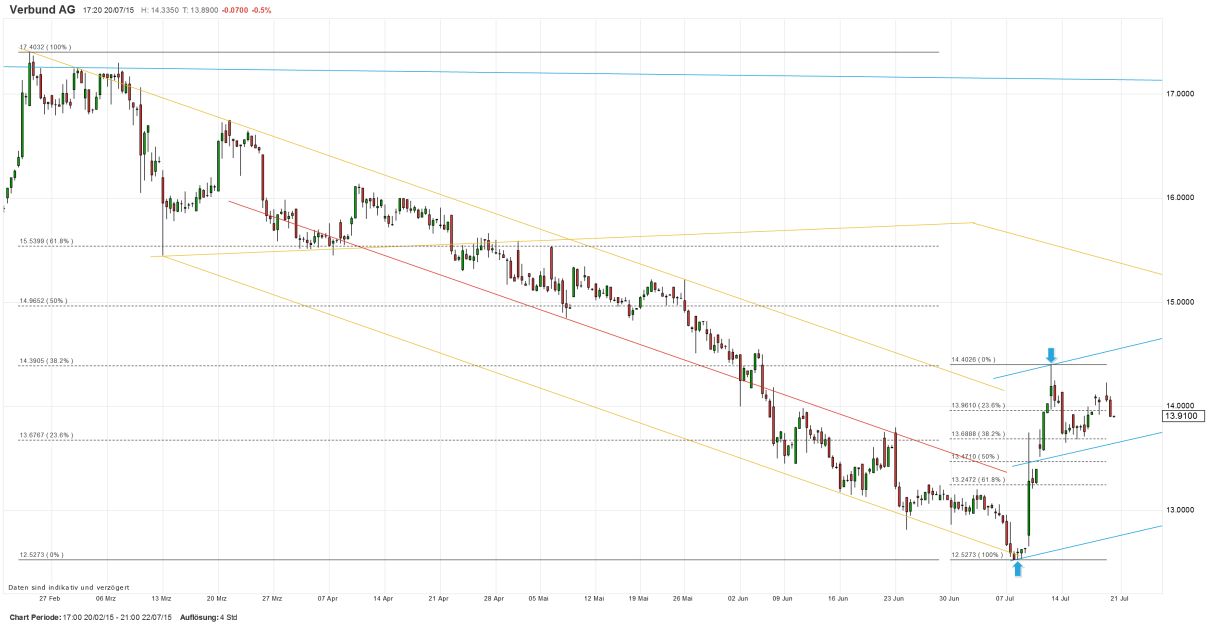Select the 17.4032 (100%) Fibonacci label

point(45,47)
